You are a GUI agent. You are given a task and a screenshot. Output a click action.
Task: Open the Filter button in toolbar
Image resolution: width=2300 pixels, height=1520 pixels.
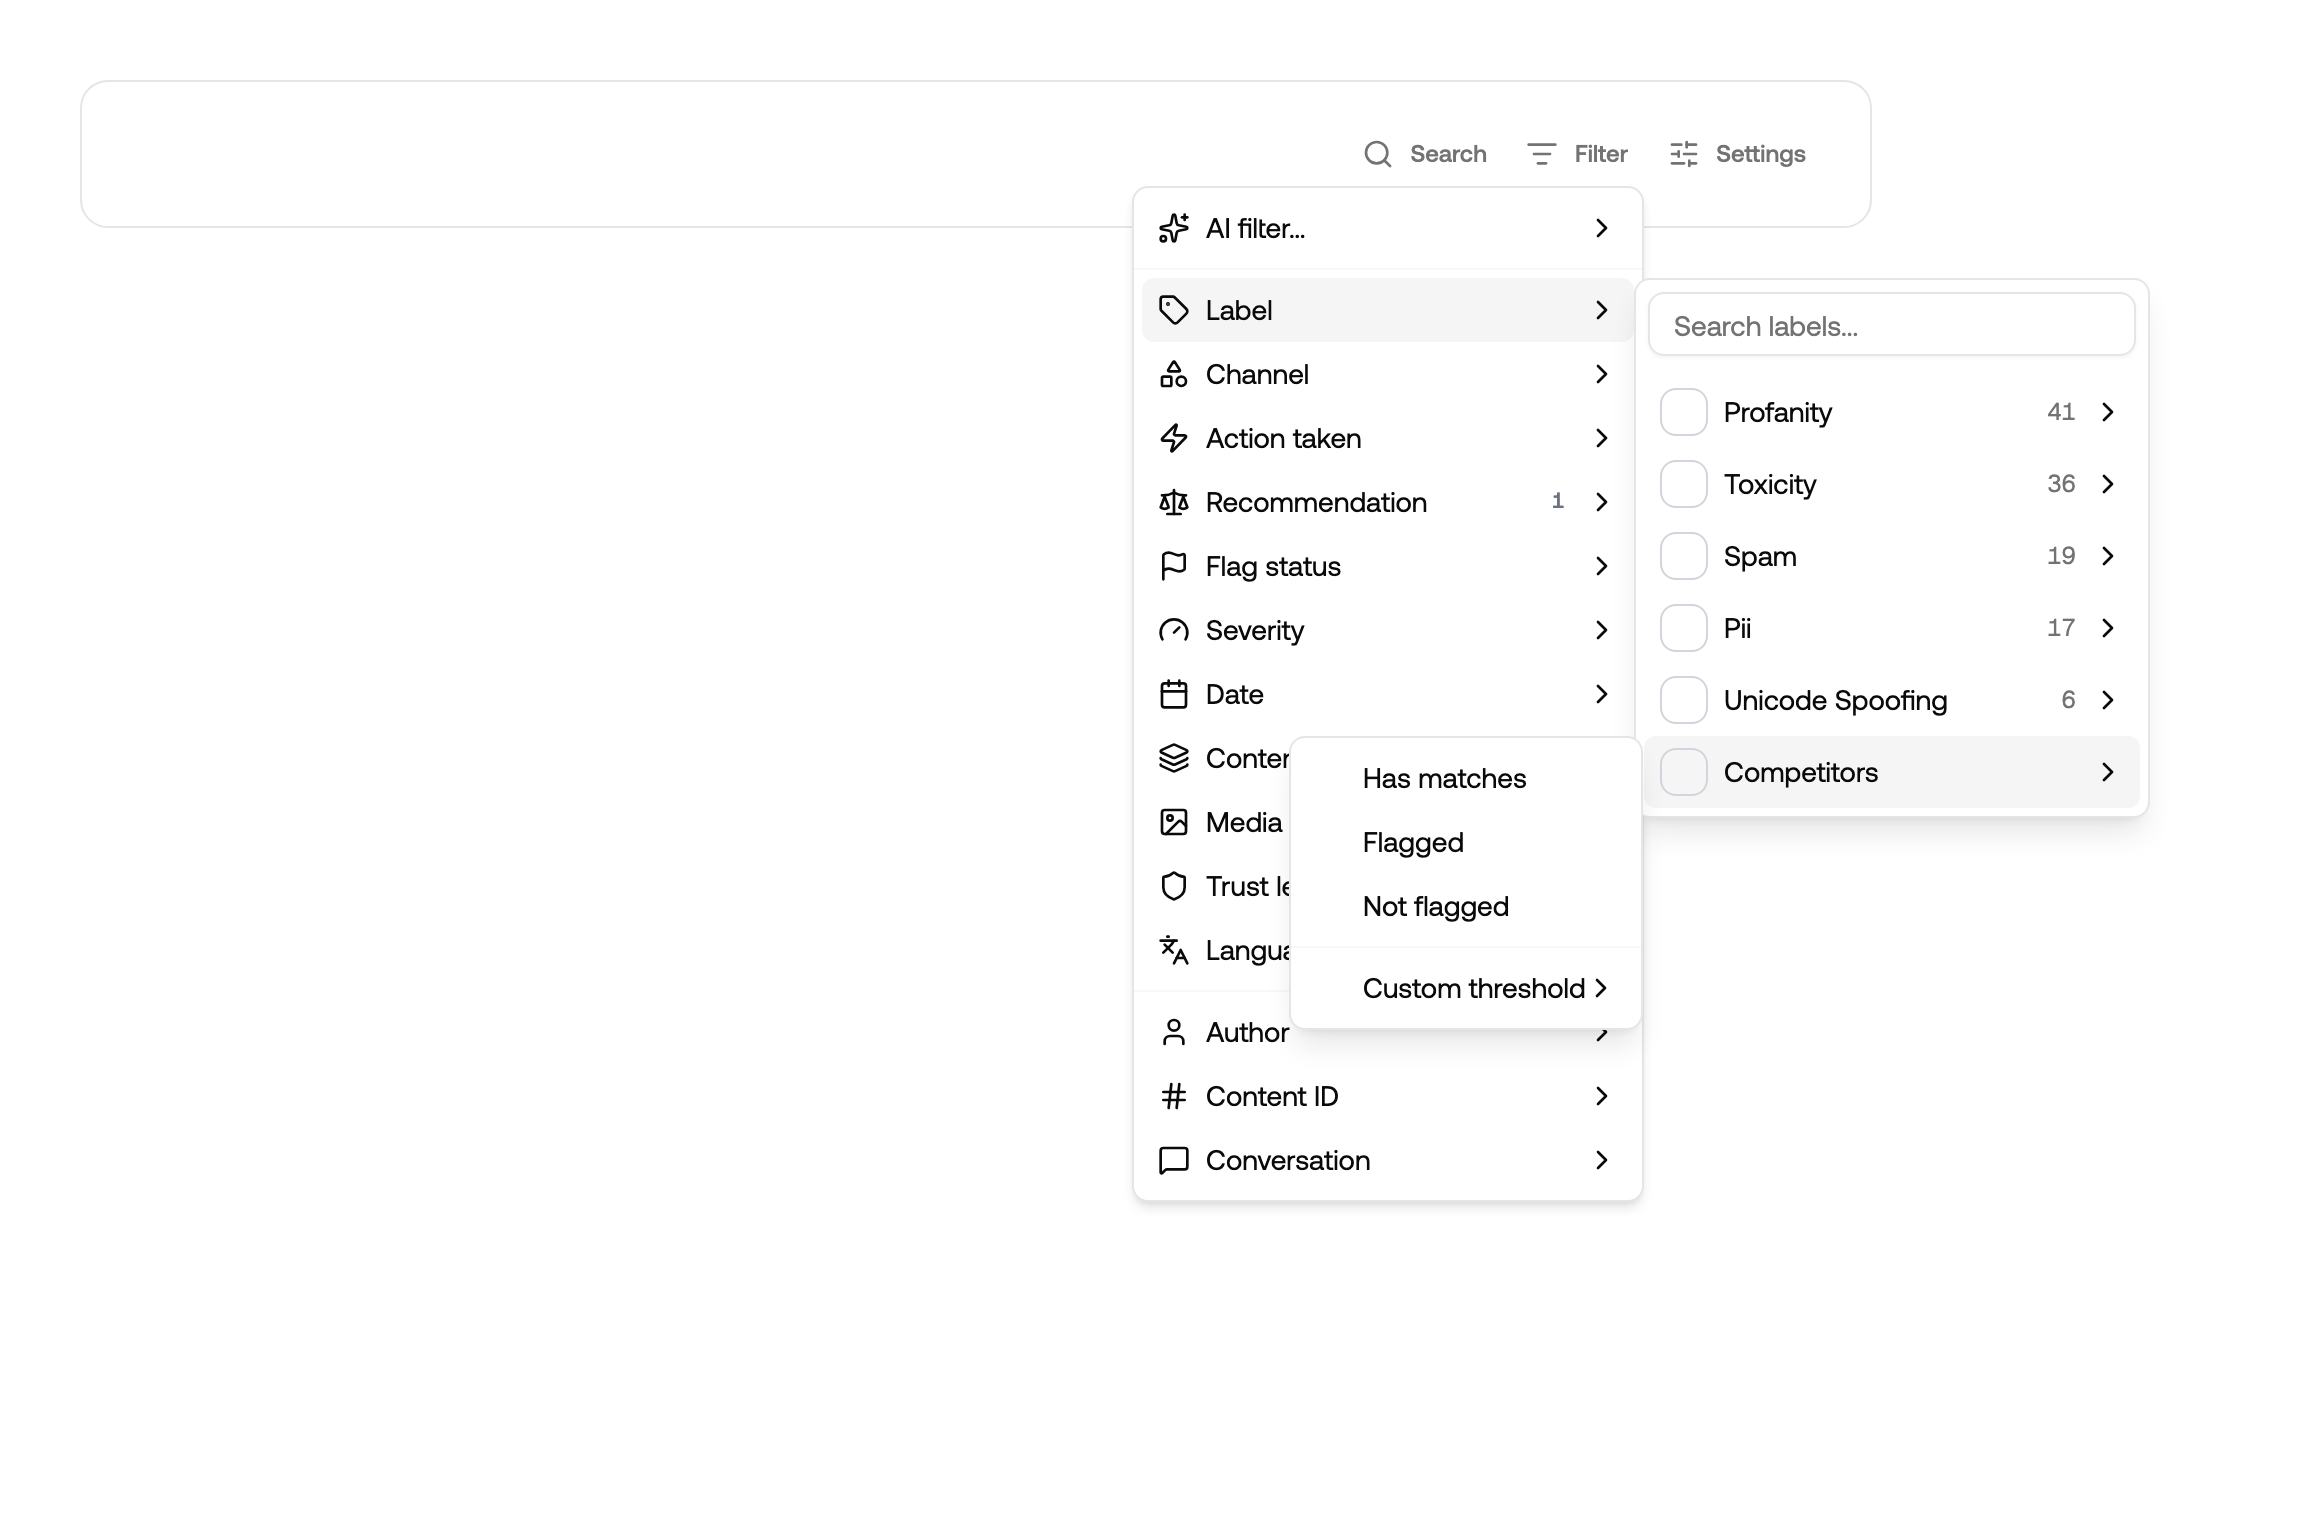[1577, 154]
